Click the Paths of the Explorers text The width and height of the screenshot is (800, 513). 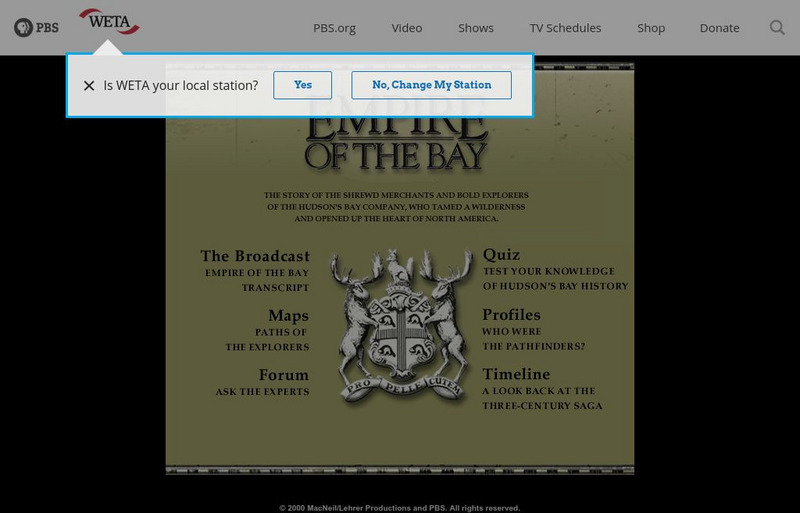point(267,339)
